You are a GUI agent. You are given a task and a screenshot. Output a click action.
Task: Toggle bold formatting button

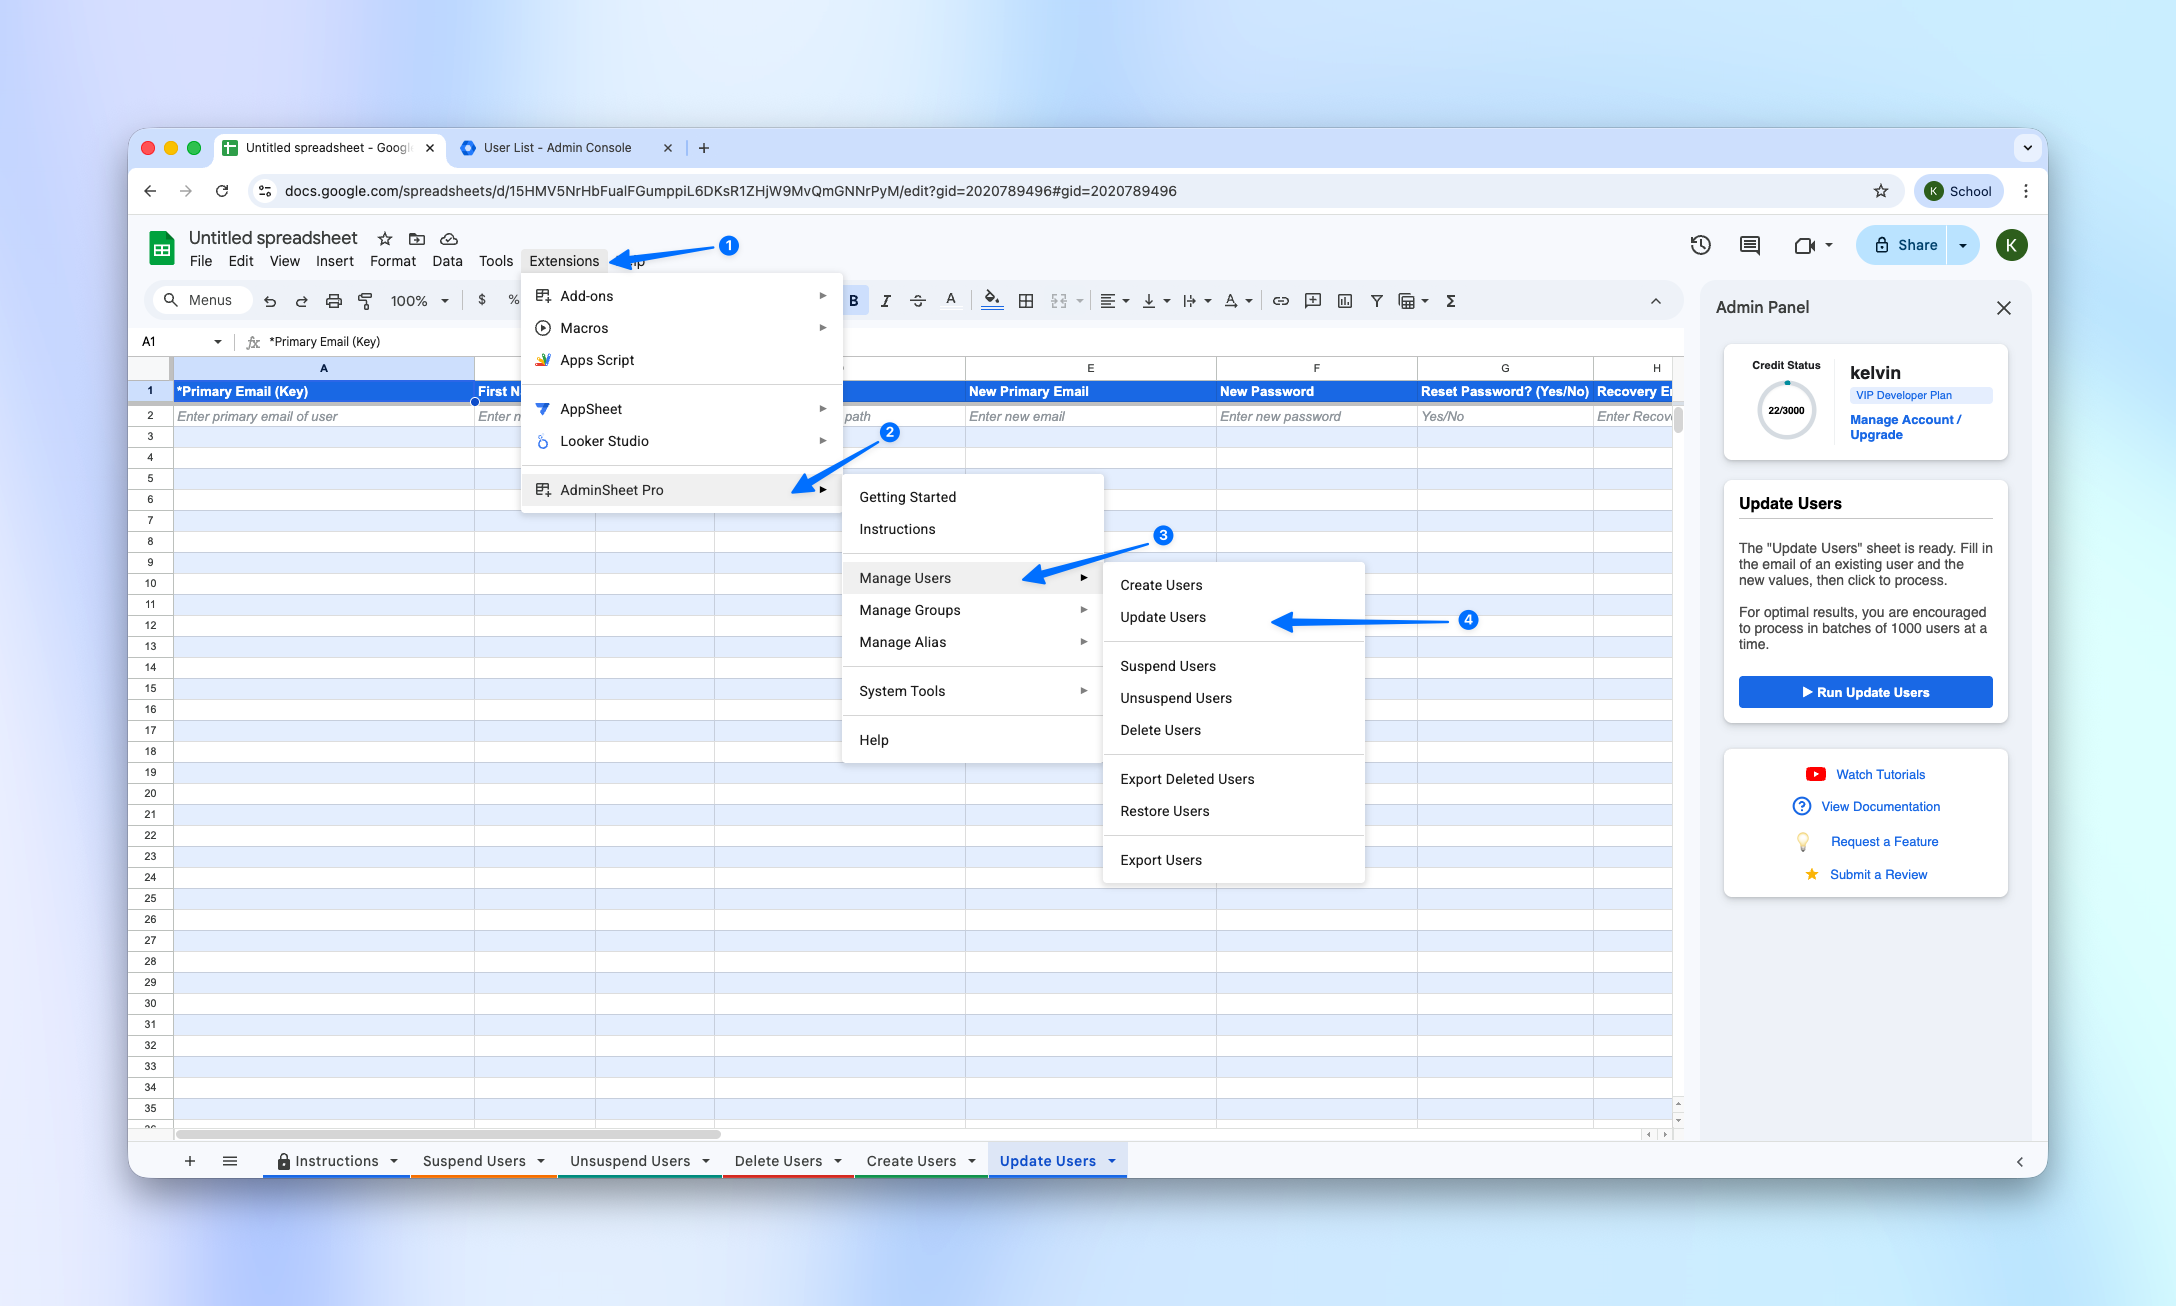point(854,301)
